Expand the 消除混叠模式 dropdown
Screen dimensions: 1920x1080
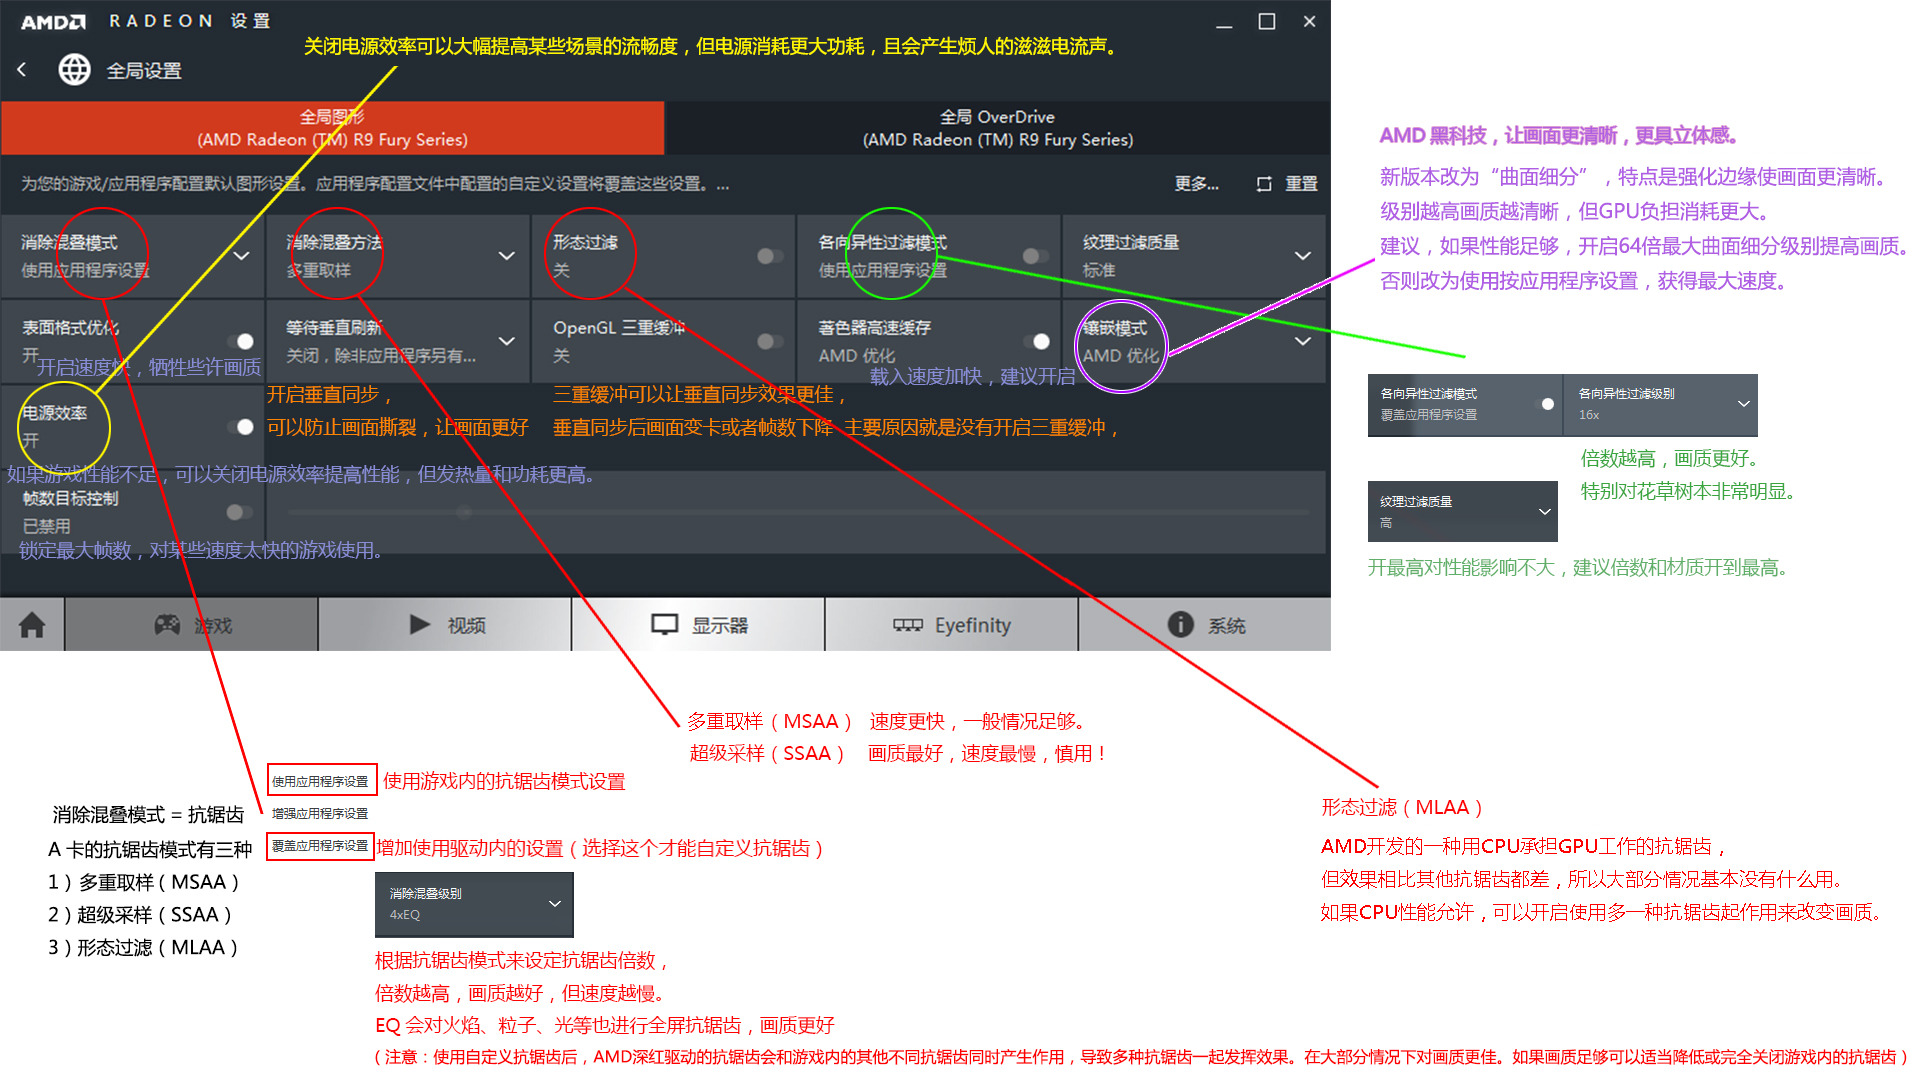click(x=241, y=256)
